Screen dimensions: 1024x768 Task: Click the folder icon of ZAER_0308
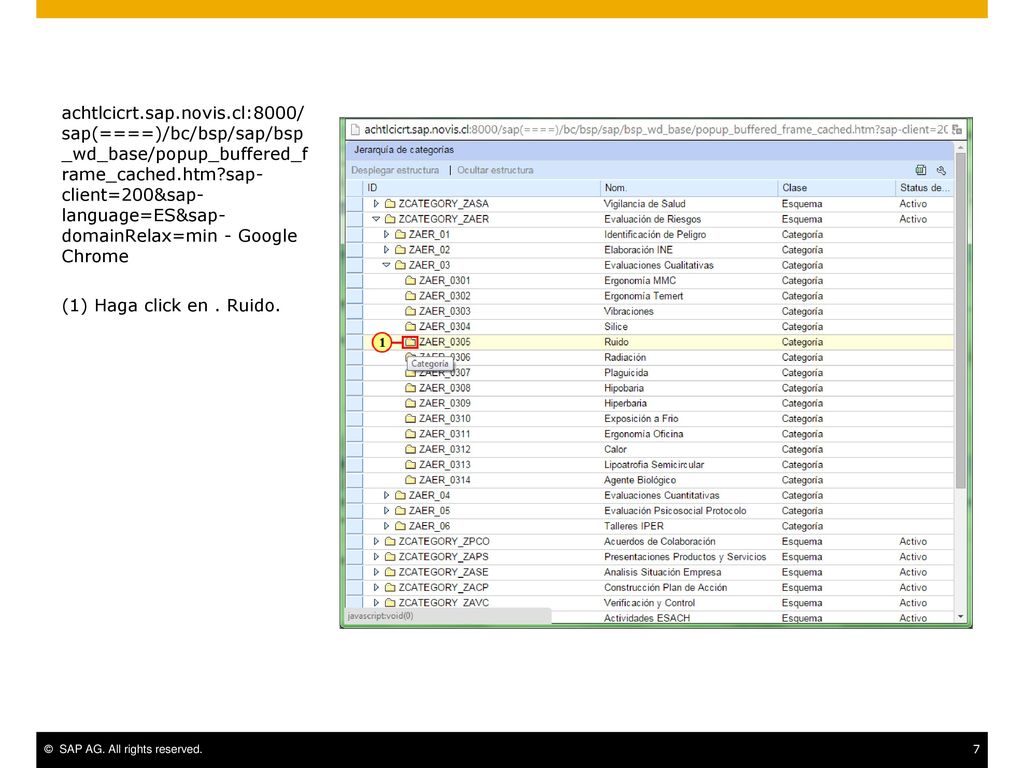[410, 388]
